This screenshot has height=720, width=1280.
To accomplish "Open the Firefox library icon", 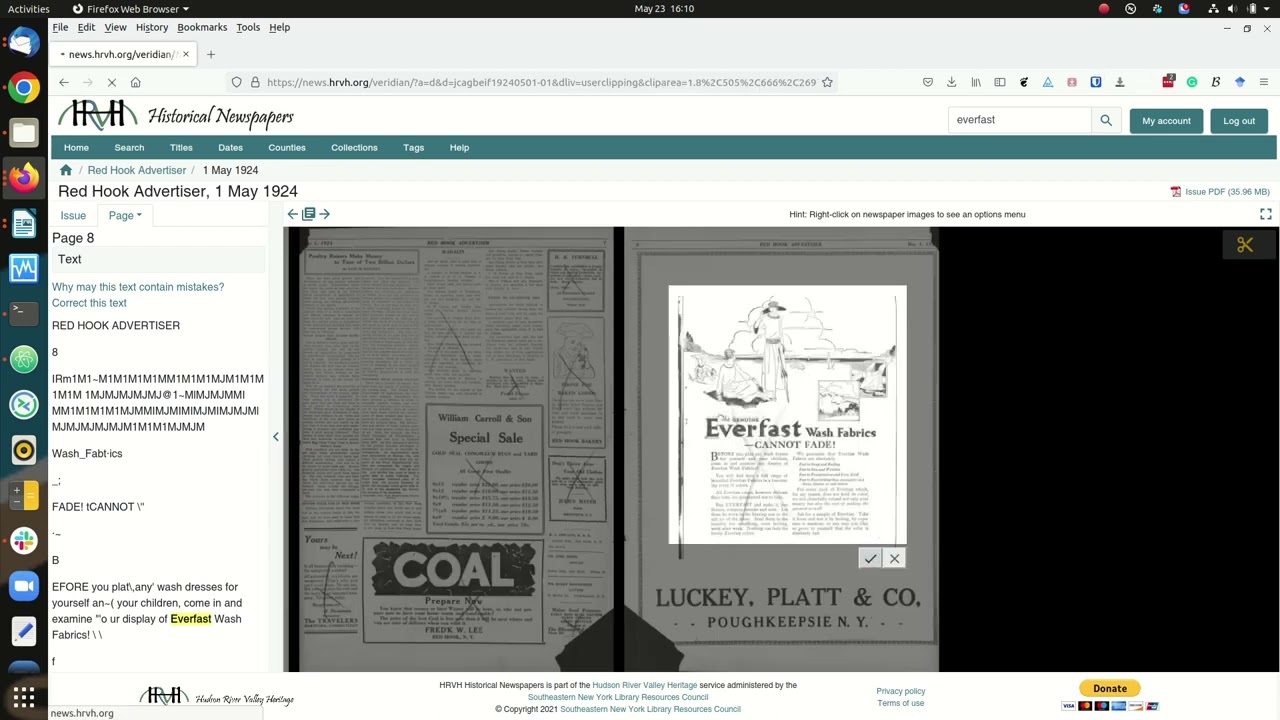I will [976, 82].
